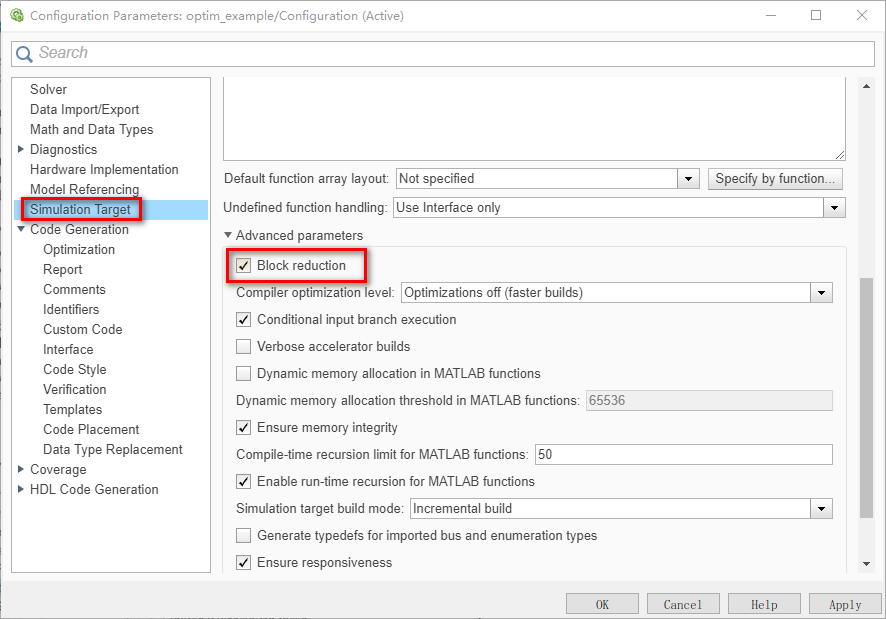This screenshot has width=886, height=619.
Task: Select Hardware Implementation category
Action: pos(104,170)
